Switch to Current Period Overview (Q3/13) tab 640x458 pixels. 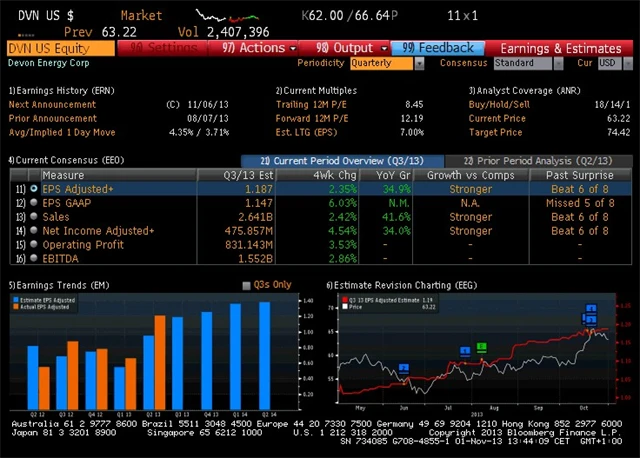click(342, 161)
